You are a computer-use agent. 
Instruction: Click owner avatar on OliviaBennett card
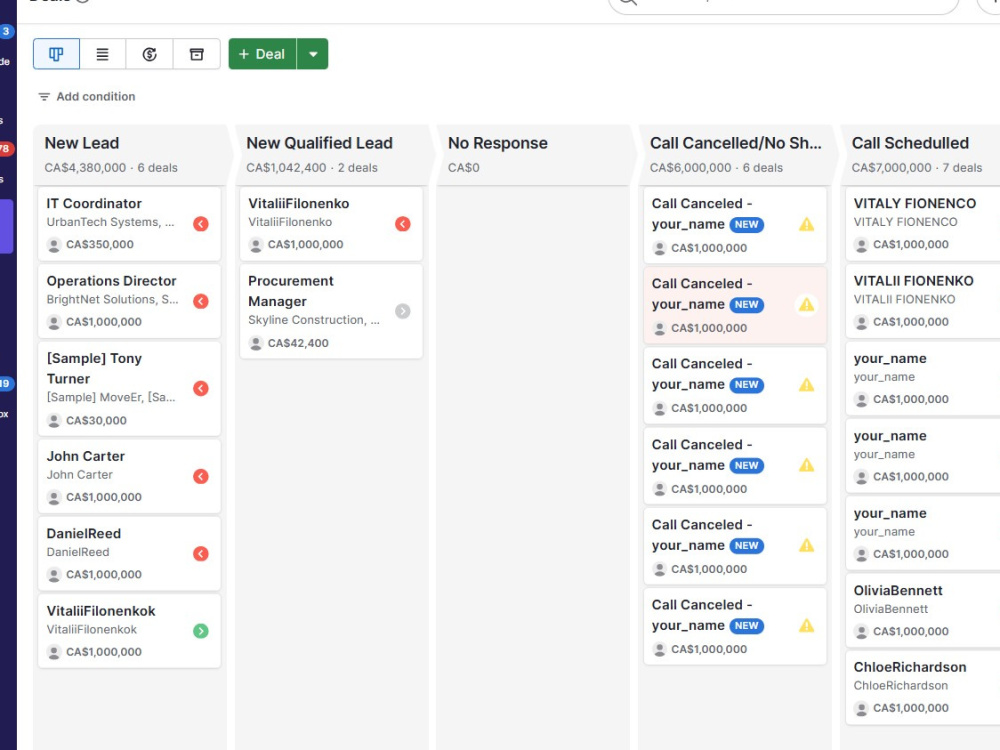[861, 632]
